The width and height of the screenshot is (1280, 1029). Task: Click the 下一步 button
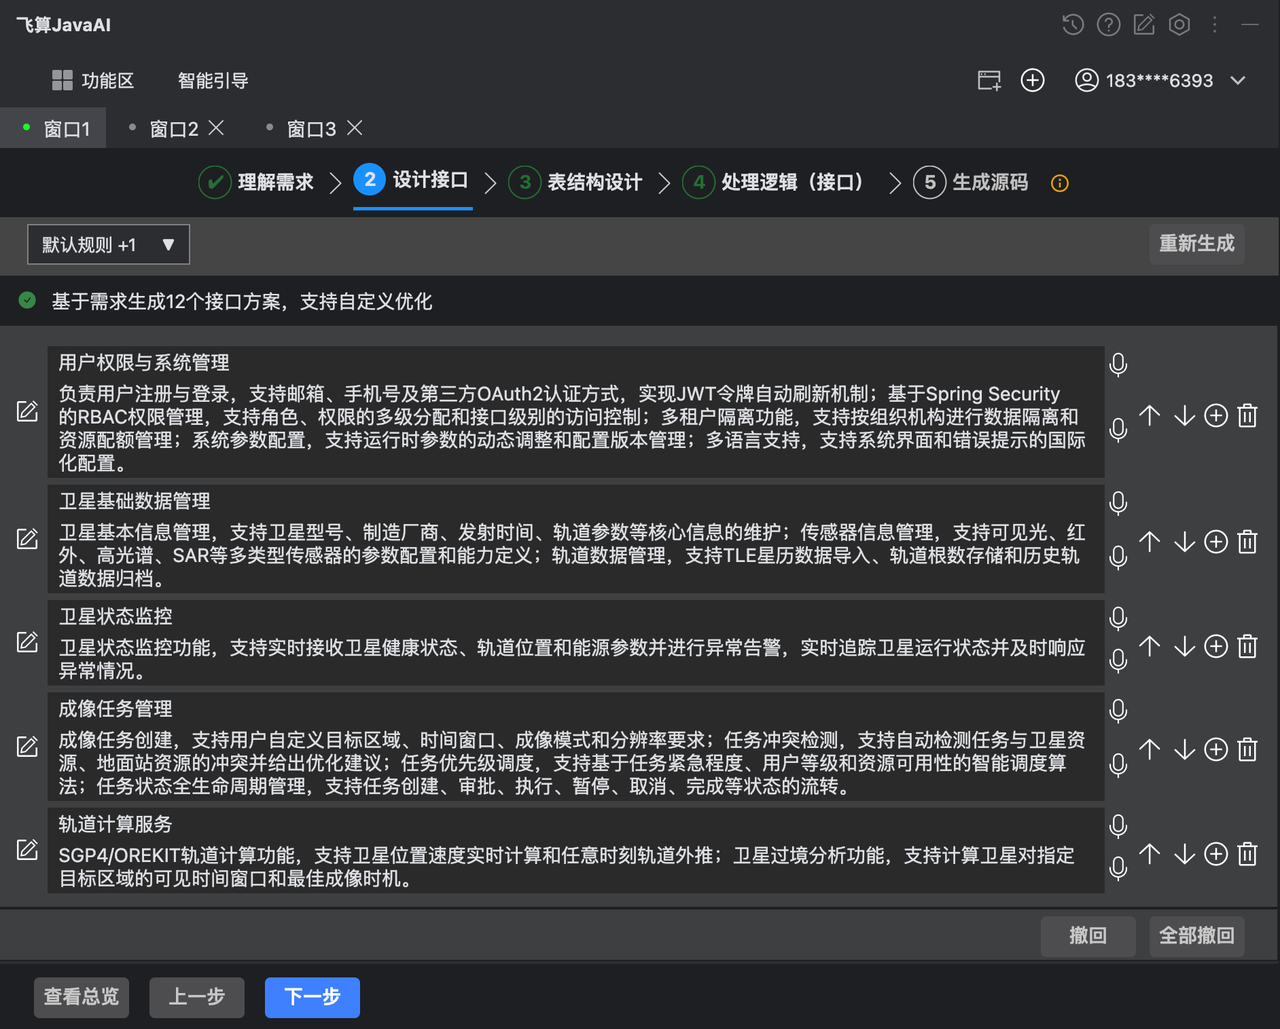tap(312, 997)
